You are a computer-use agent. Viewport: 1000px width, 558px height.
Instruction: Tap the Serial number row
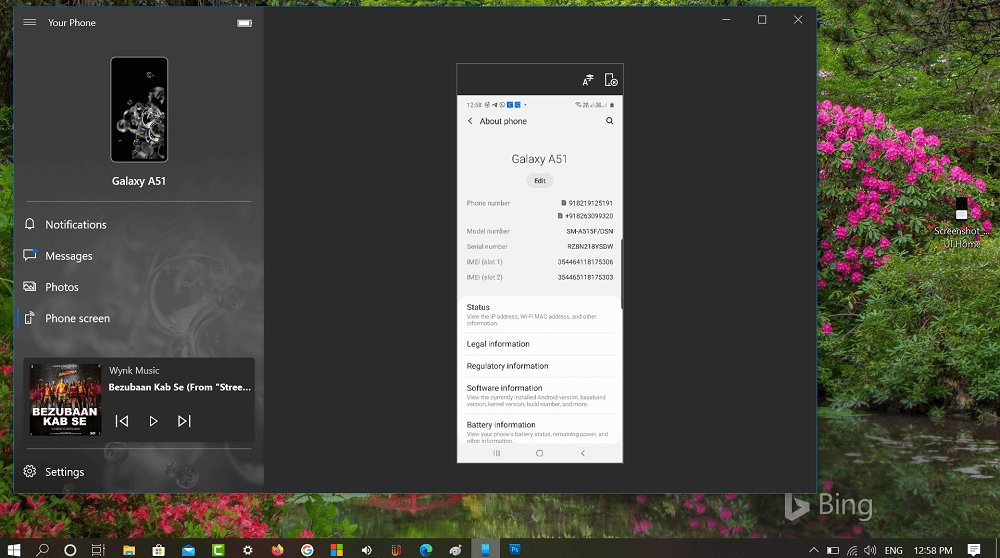pos(540,247)
